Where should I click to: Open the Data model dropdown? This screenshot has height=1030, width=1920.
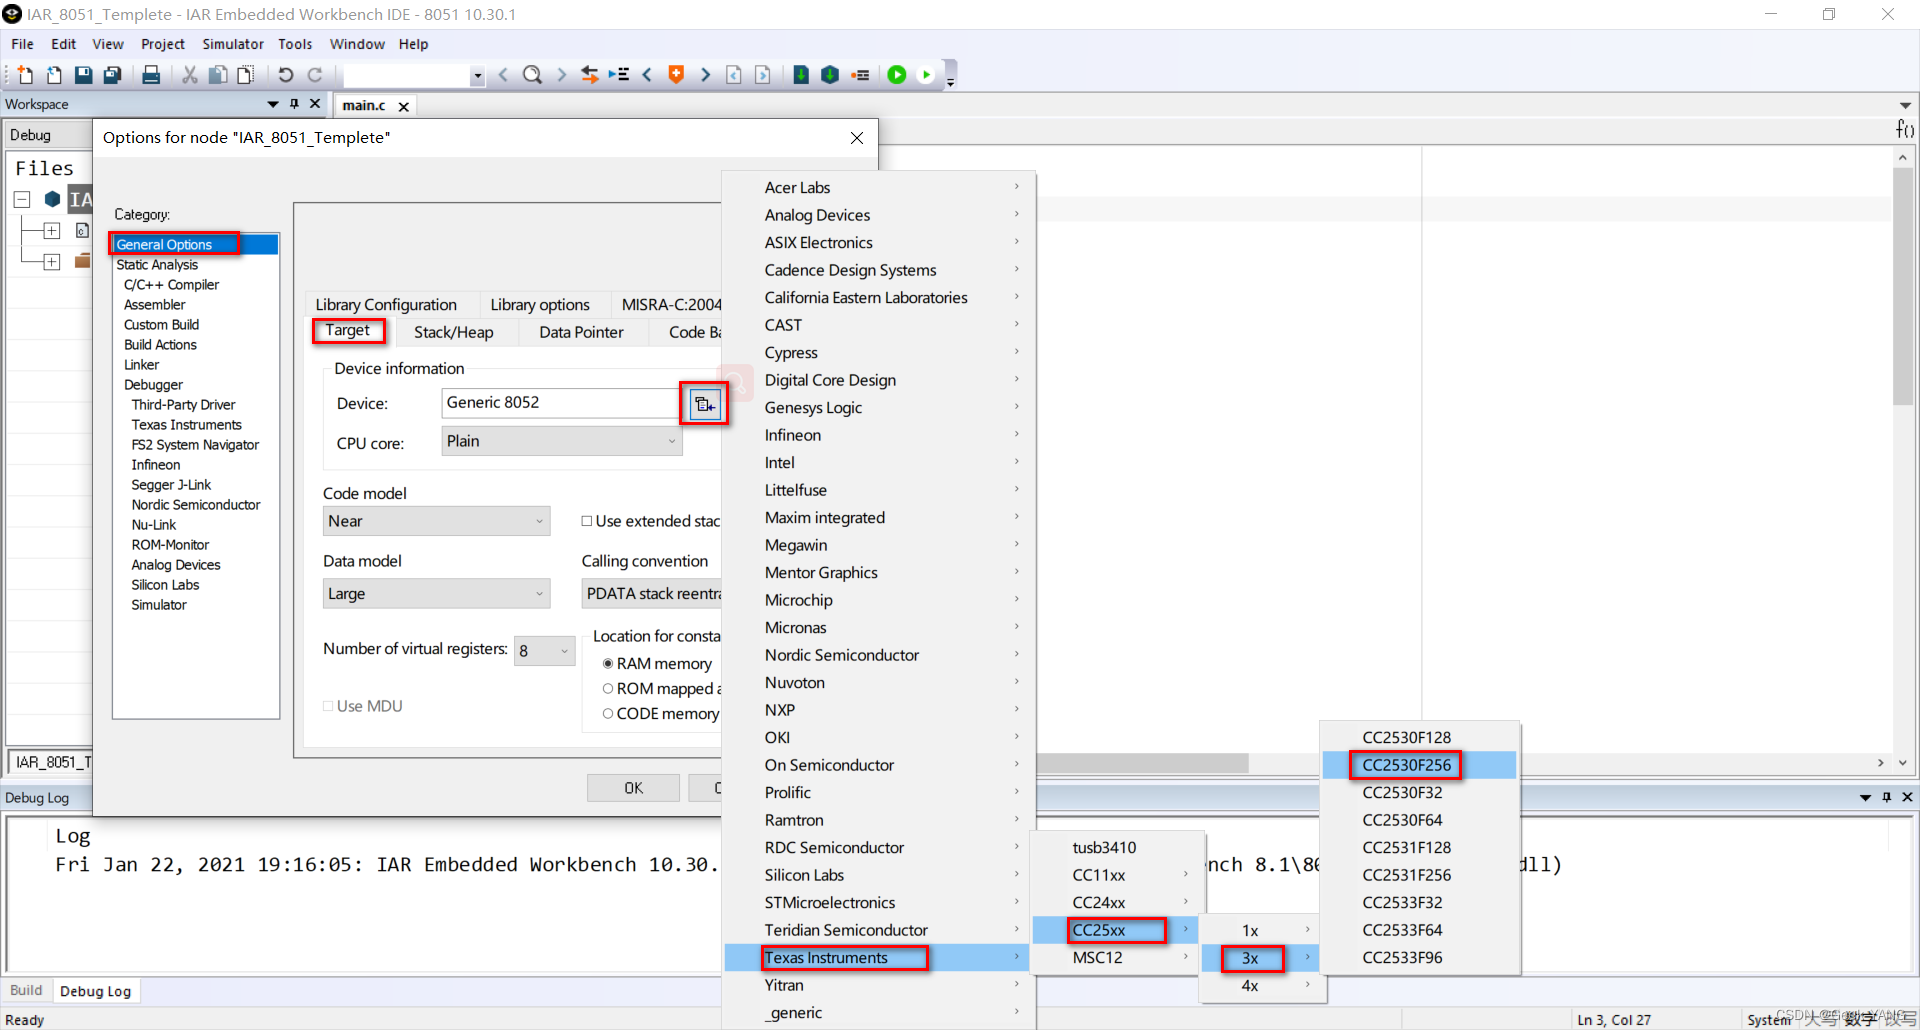point(436,594)
